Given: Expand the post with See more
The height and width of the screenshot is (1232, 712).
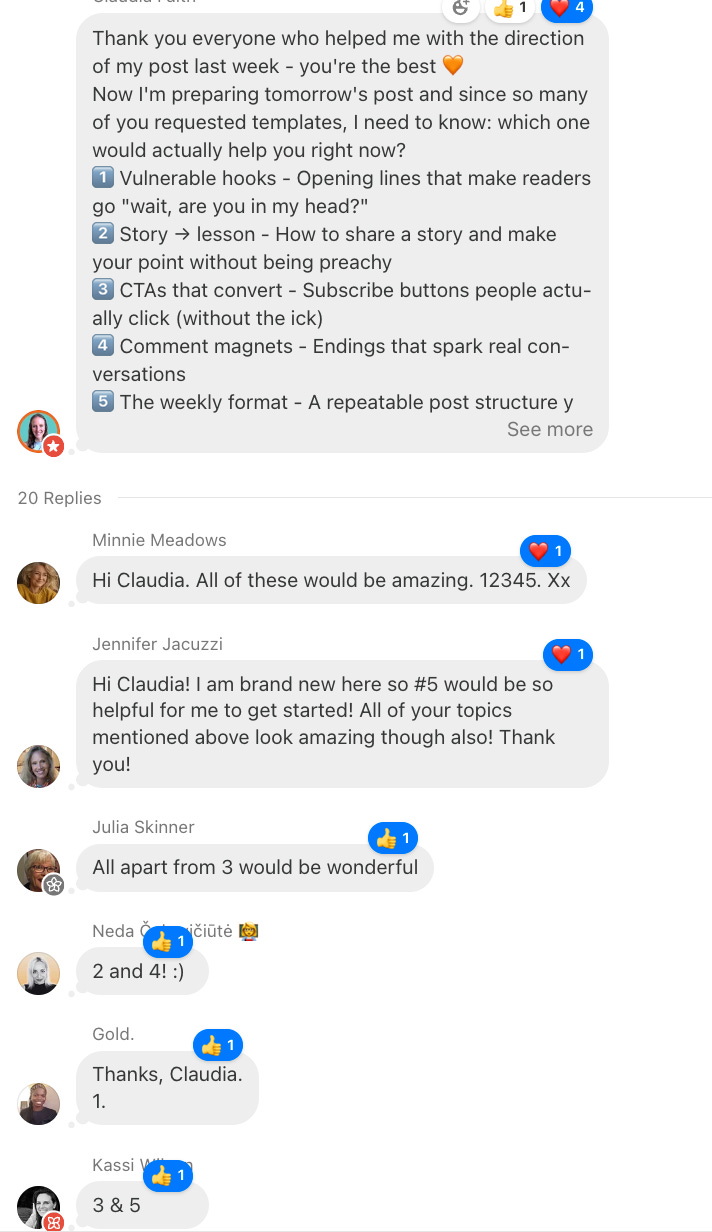Looking at the screenshot, I should 550,429.
